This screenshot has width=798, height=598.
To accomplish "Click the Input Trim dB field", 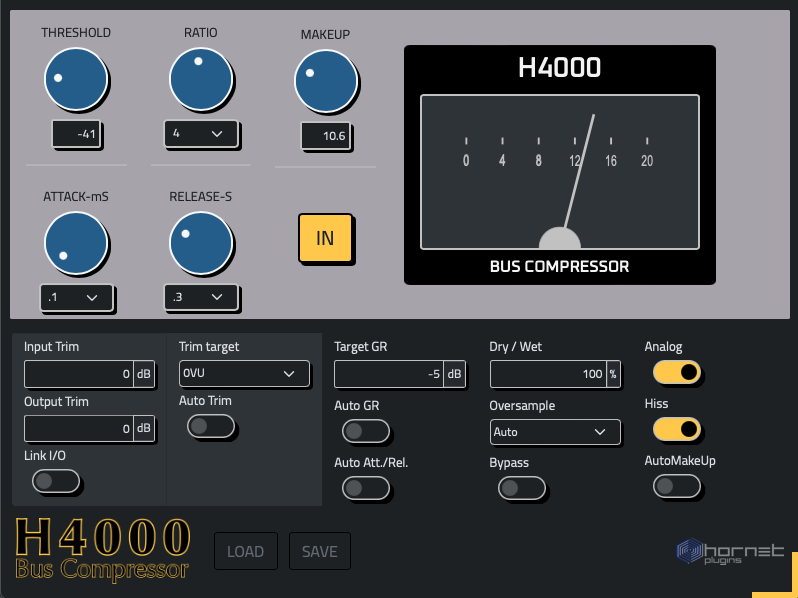I will [78, 375].
